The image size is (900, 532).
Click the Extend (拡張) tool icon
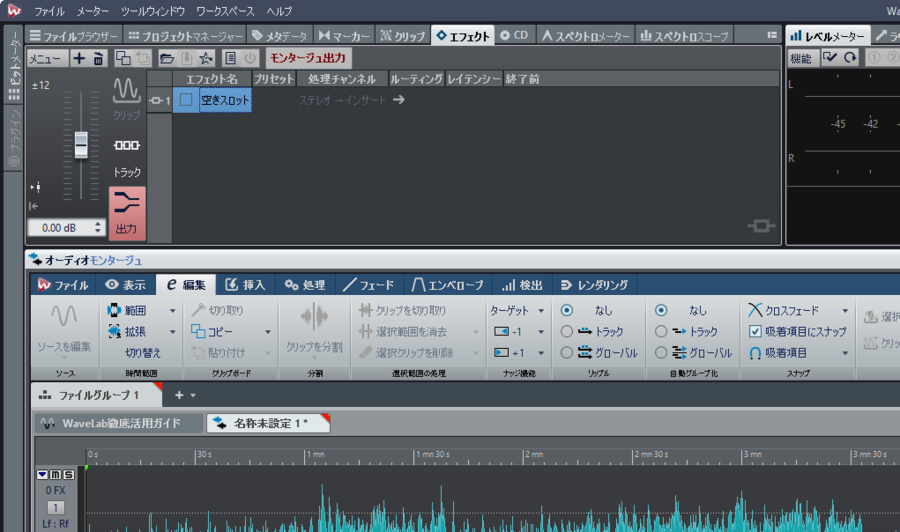click(114, 331)
